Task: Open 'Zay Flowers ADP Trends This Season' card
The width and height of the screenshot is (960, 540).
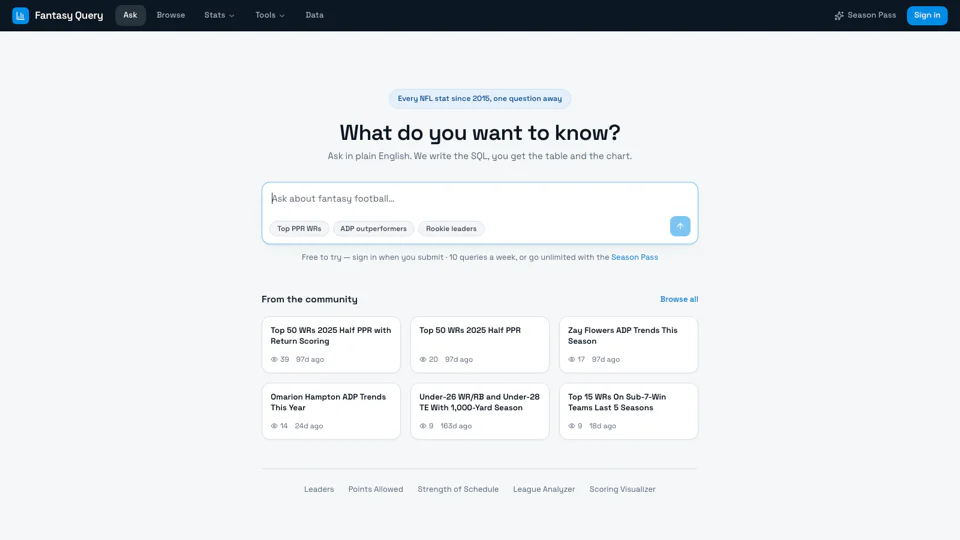Action: (629, 345)
